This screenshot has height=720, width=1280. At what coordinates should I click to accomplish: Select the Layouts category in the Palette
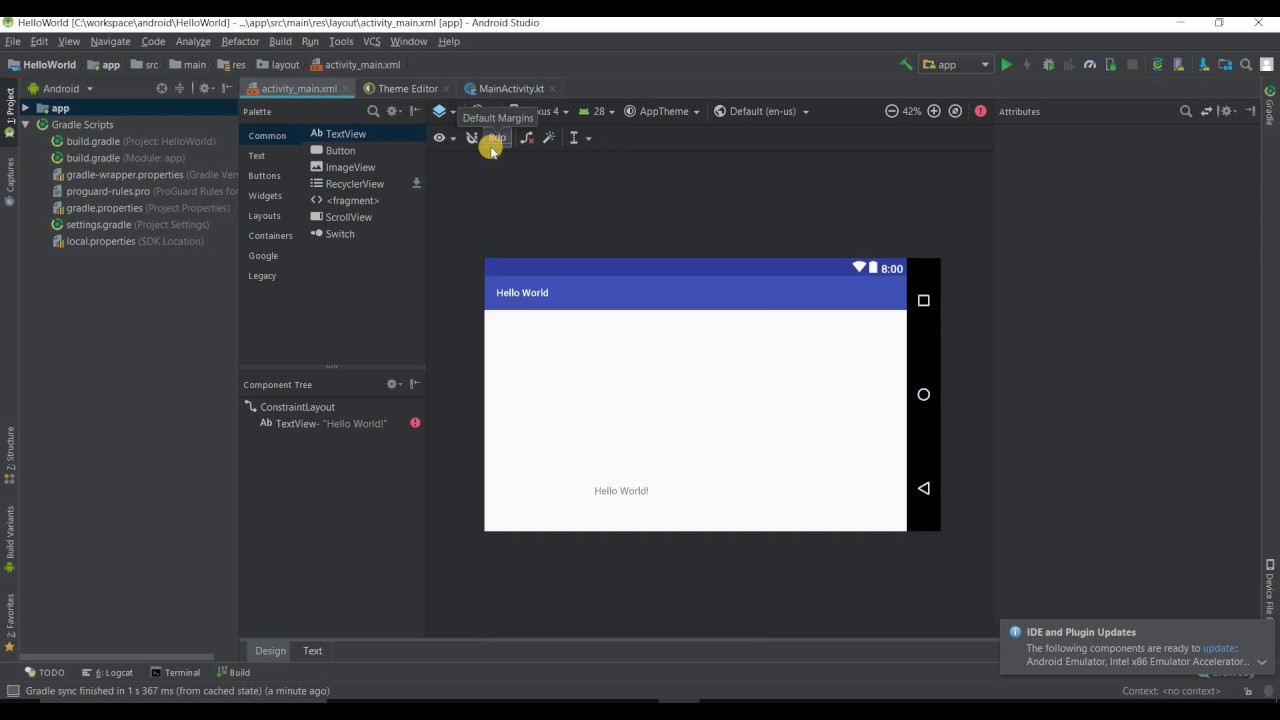click(x=265, y=216)
